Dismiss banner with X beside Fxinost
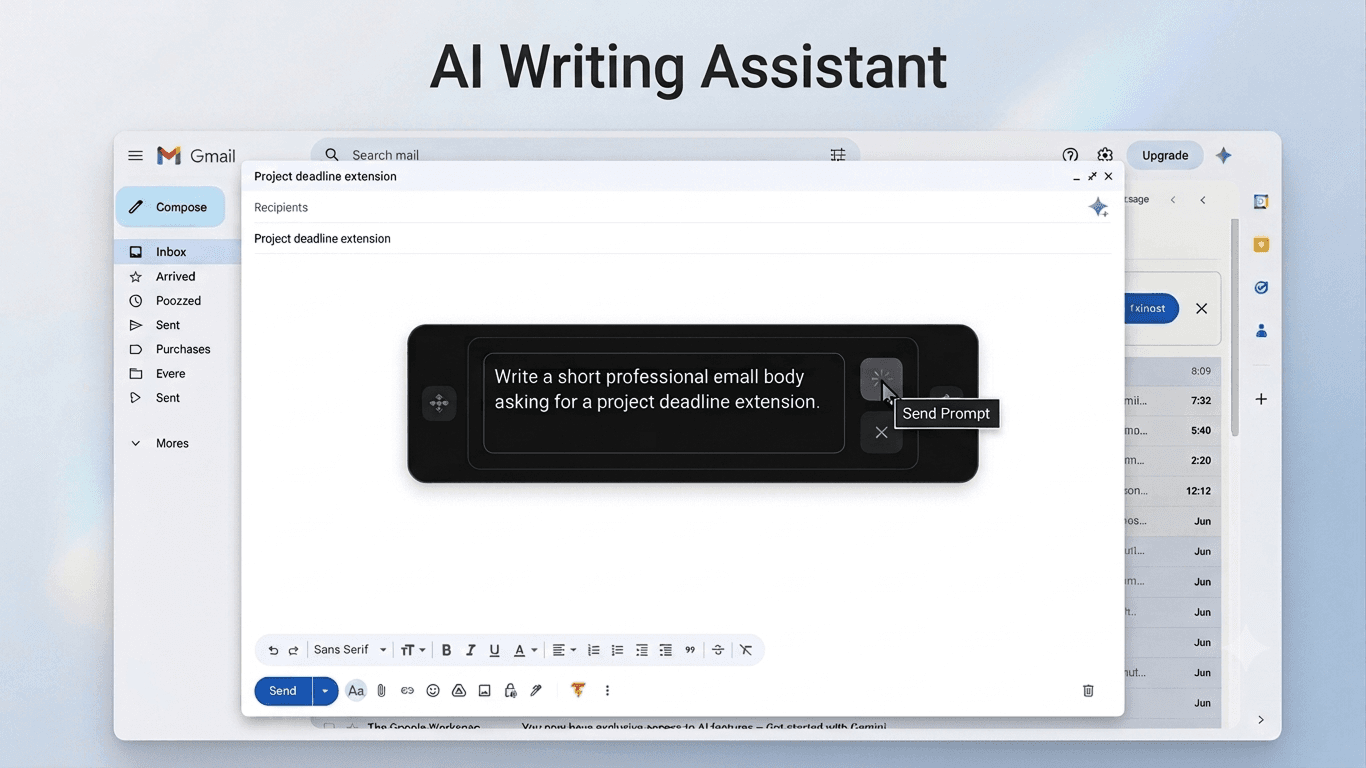The width and height of the screenshot is (1366, 768). click(1202, 308)
